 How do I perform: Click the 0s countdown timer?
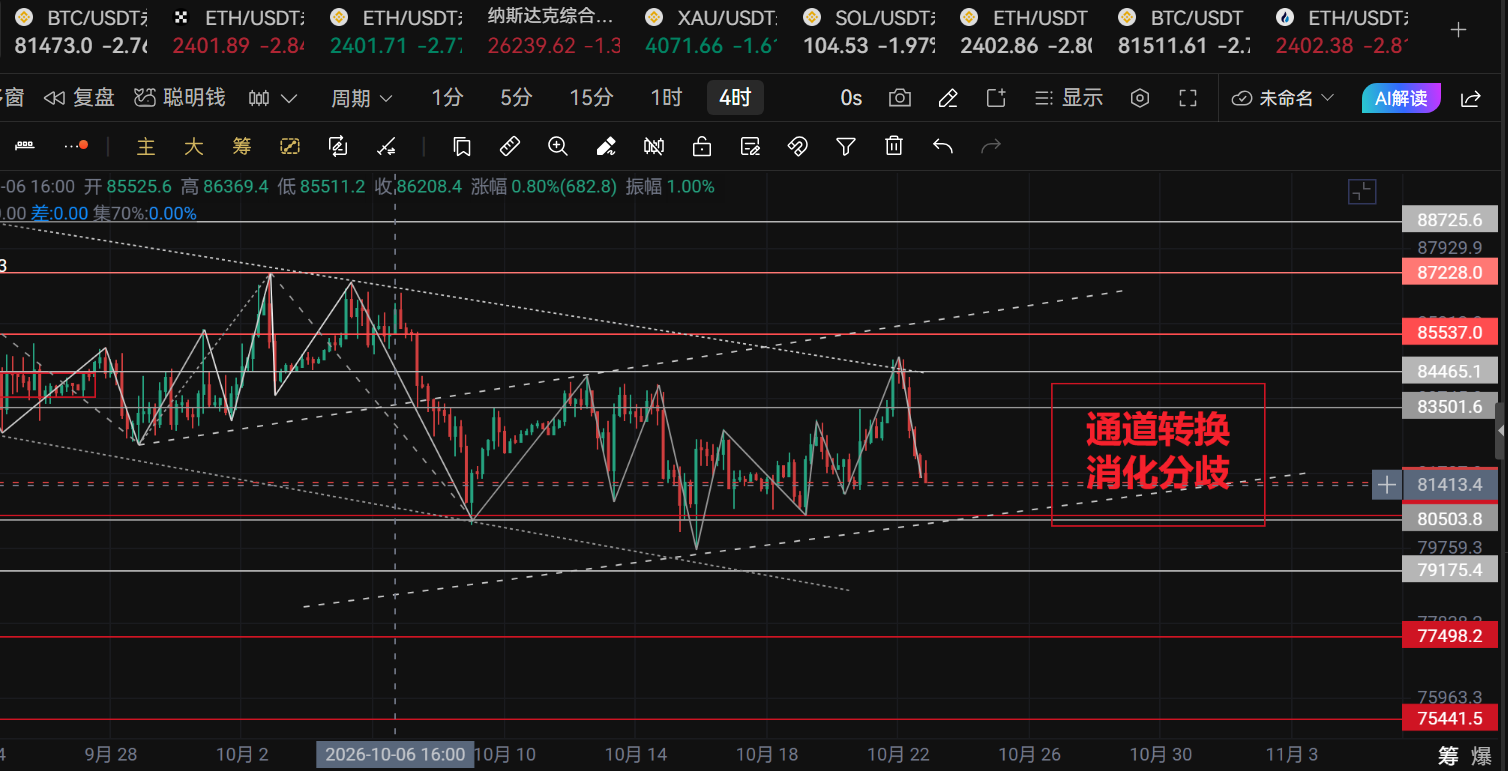pyautogui.click(x=851, y=98)
